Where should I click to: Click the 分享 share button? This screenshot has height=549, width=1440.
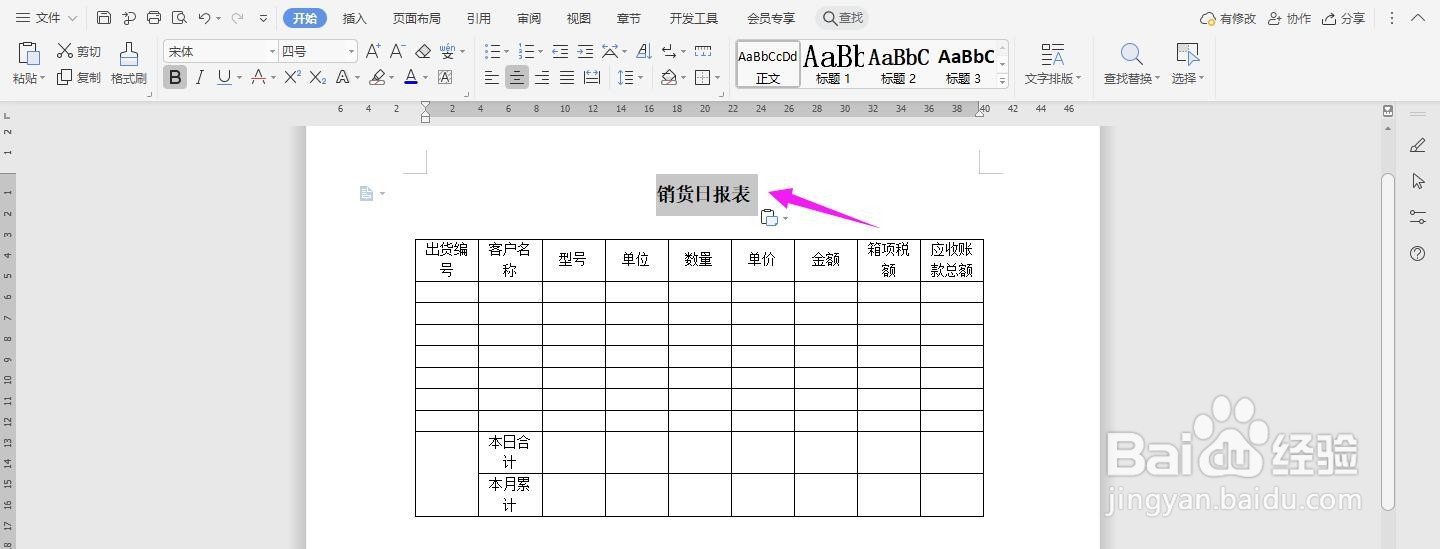(1343, 18)
